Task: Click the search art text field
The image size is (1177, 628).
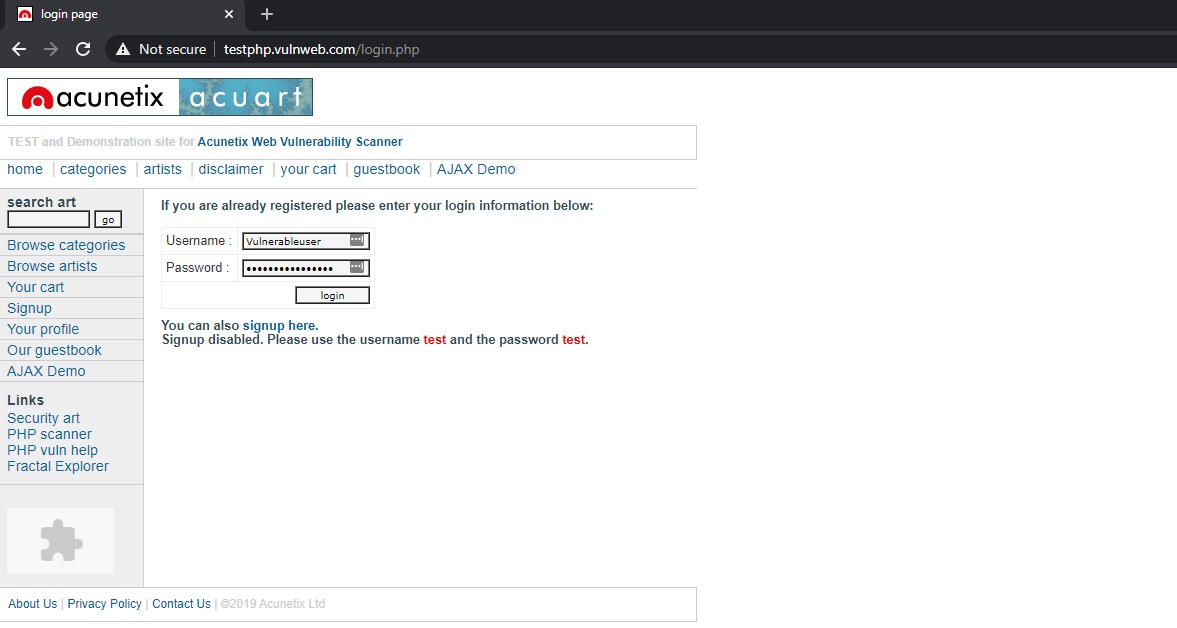Action: tap(49, 219)
